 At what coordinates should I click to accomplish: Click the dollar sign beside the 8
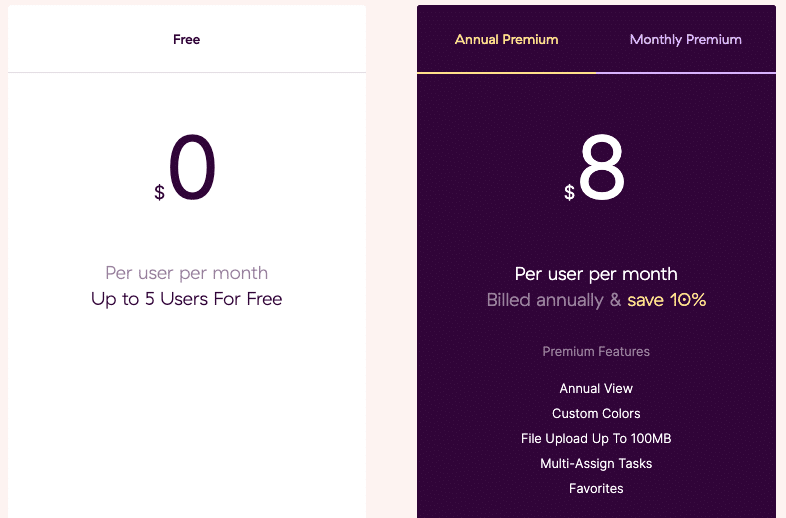tap(569, 192)
